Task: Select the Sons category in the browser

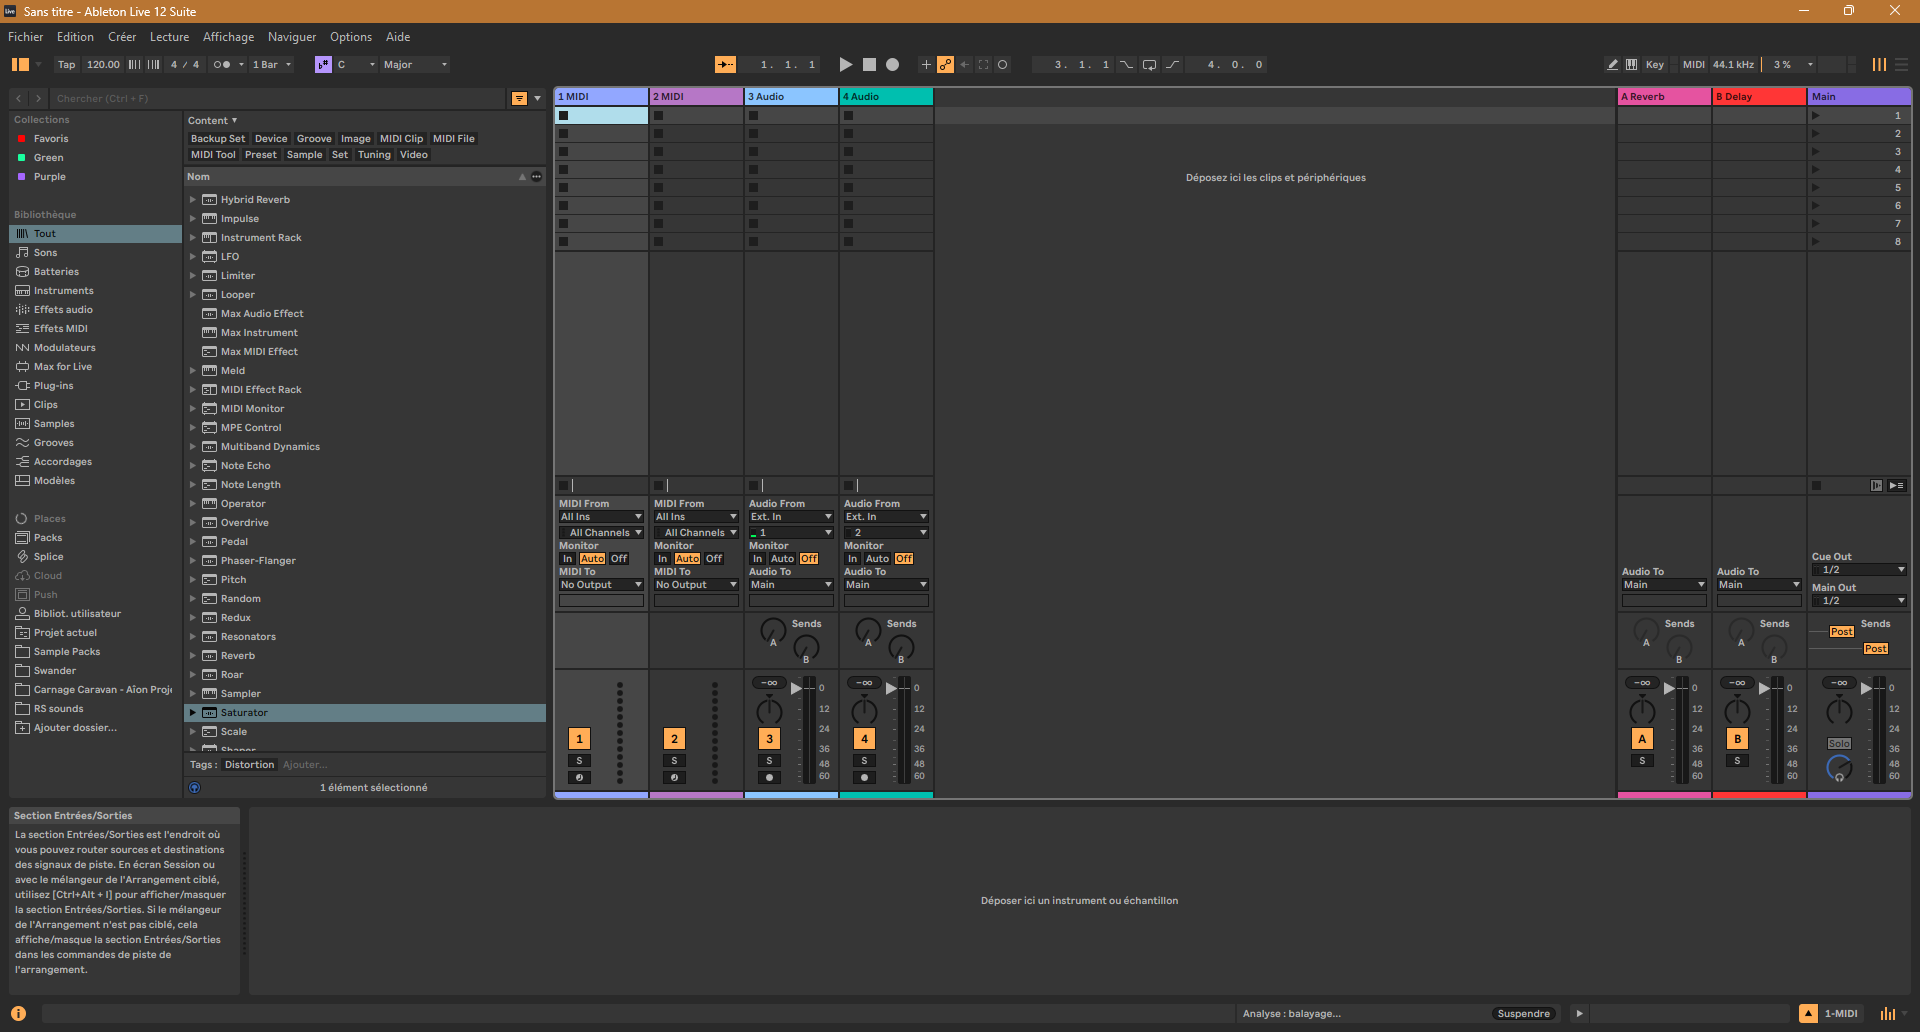Action: 95,253
